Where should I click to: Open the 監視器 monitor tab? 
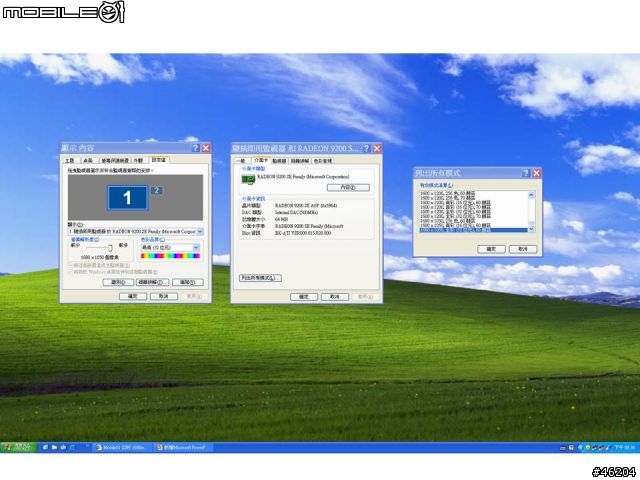point(280,161)
